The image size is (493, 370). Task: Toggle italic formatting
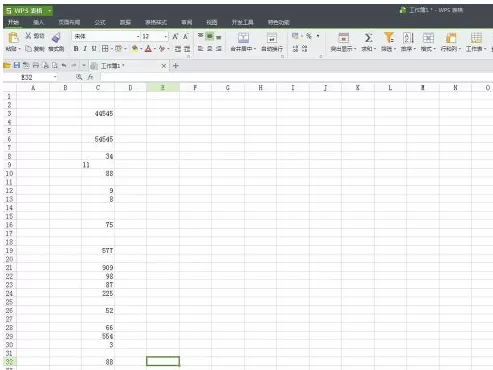click(85, 49)
